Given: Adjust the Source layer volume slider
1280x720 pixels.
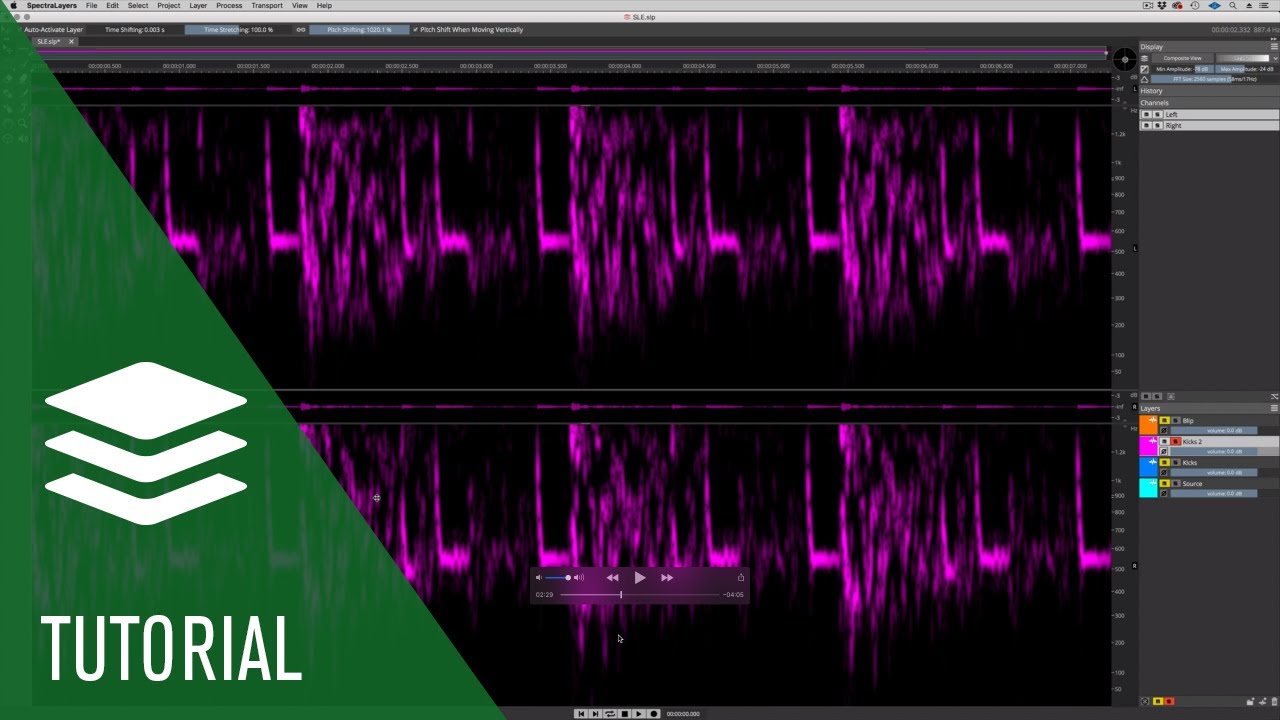Looking at the screenshot, I should [x=1214, y=494].
